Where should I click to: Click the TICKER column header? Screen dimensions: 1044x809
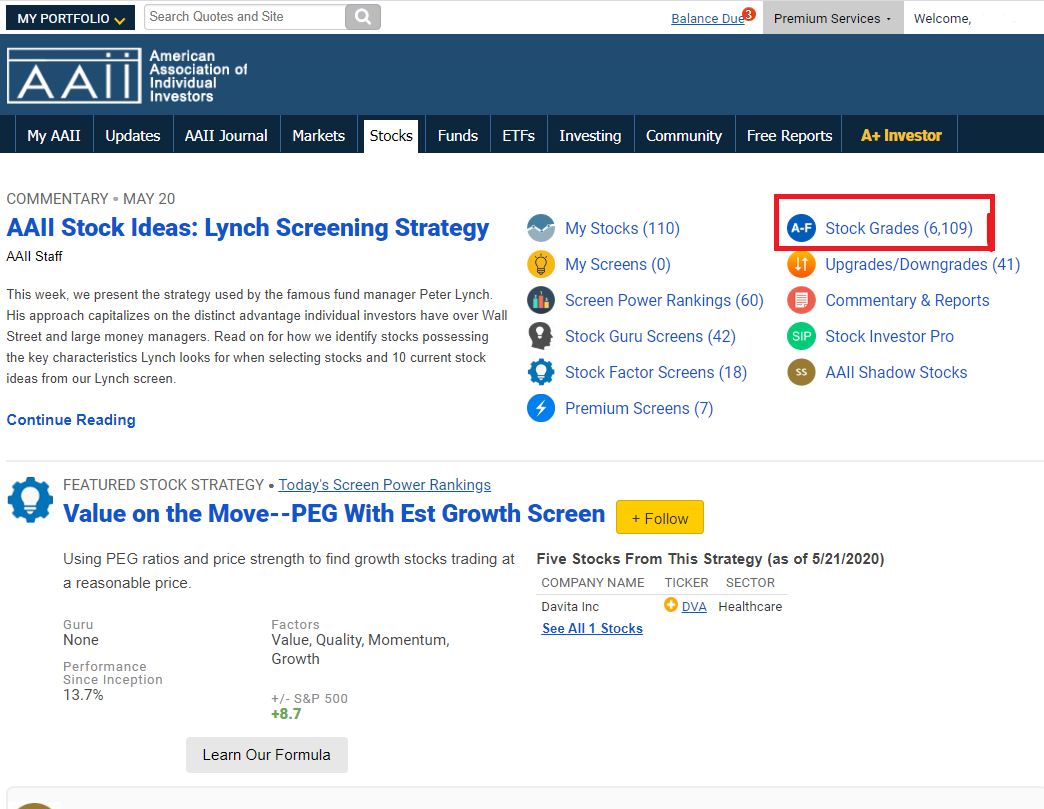coord(686,583)
